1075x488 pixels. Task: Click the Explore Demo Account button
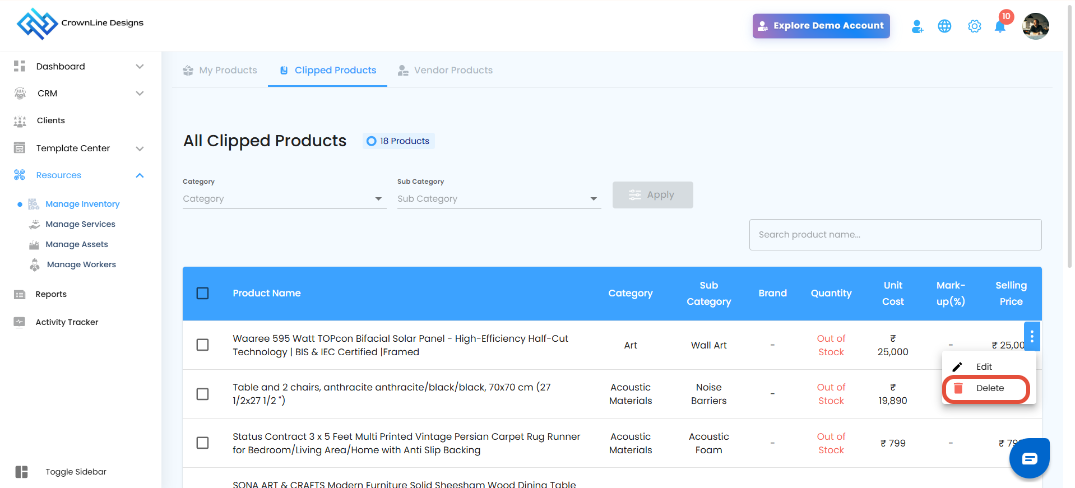point(821,26)
